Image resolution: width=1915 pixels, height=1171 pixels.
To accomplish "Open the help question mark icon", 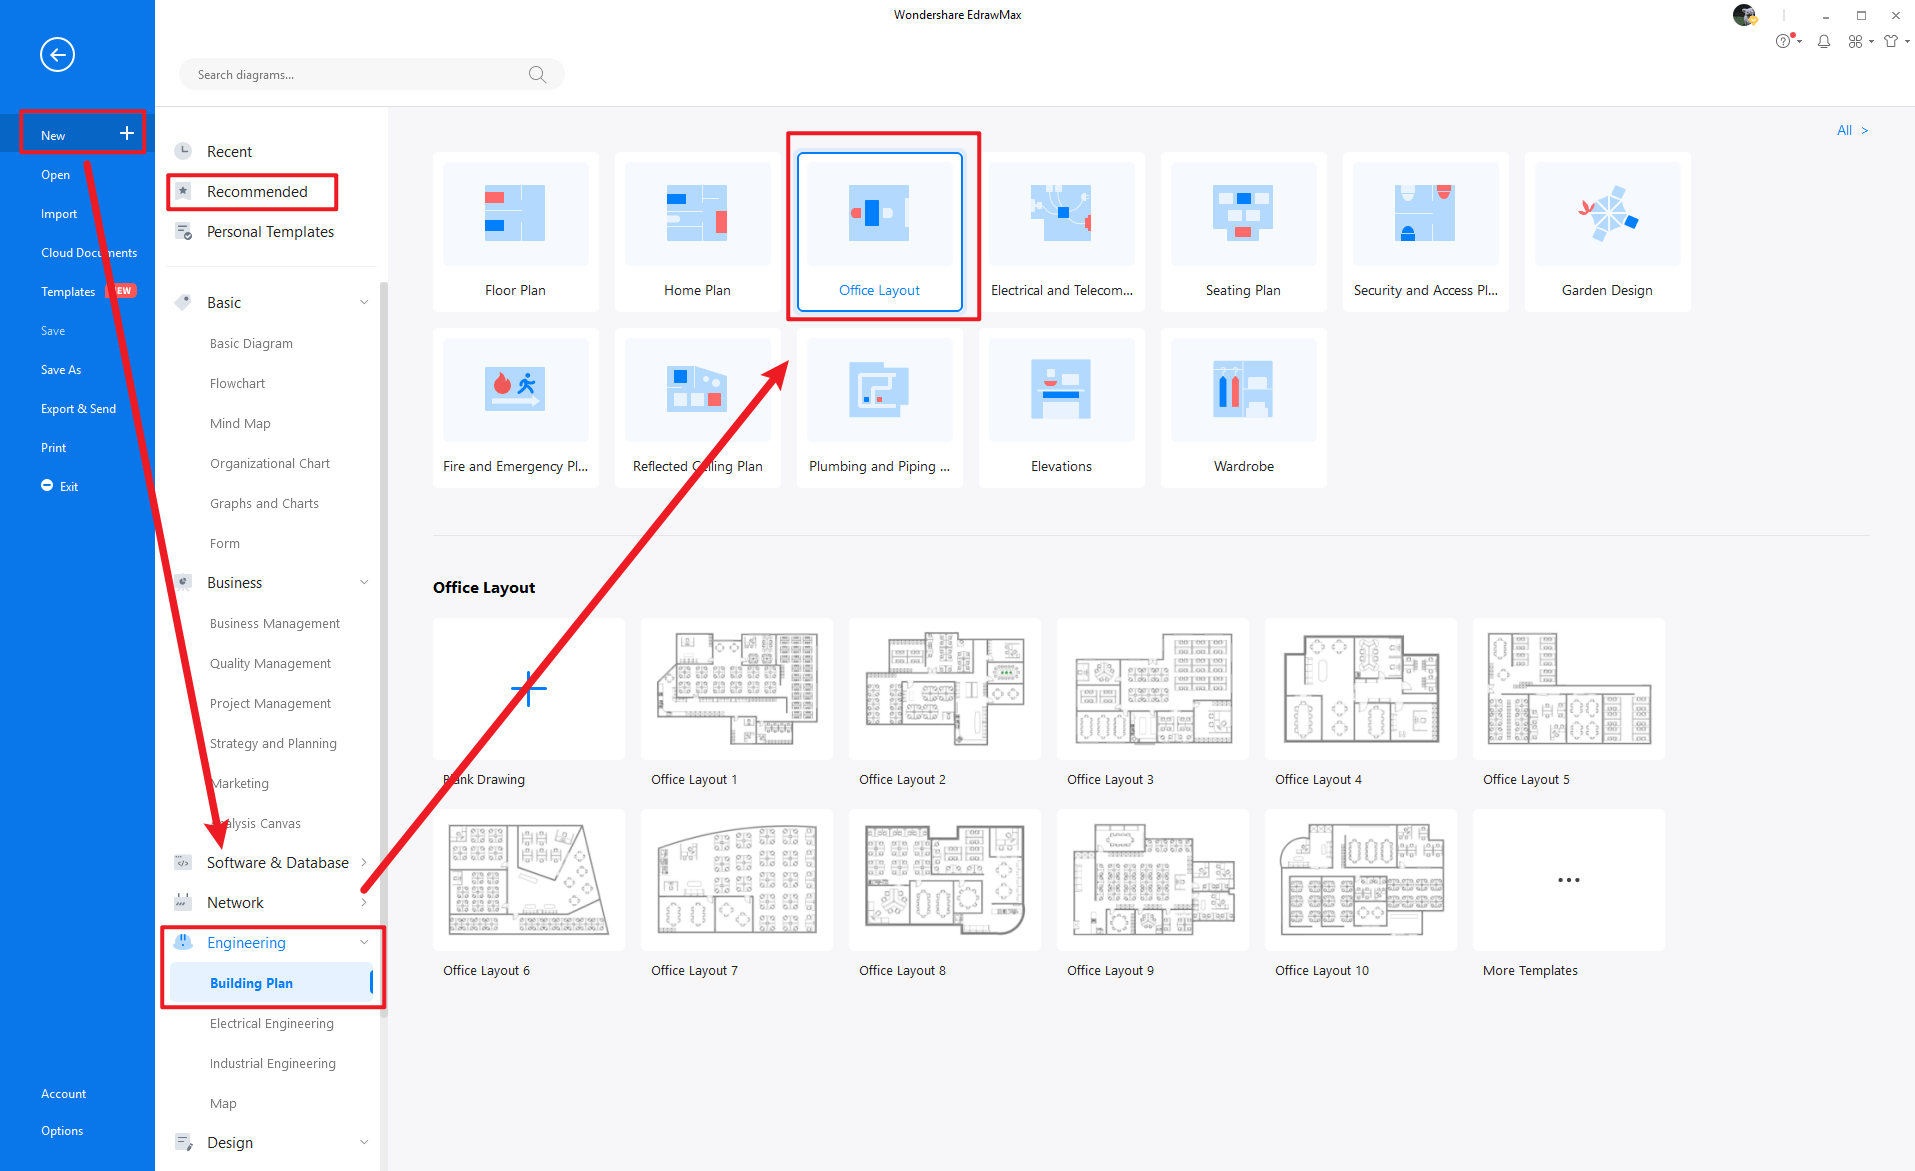I will pos(1783,42).
